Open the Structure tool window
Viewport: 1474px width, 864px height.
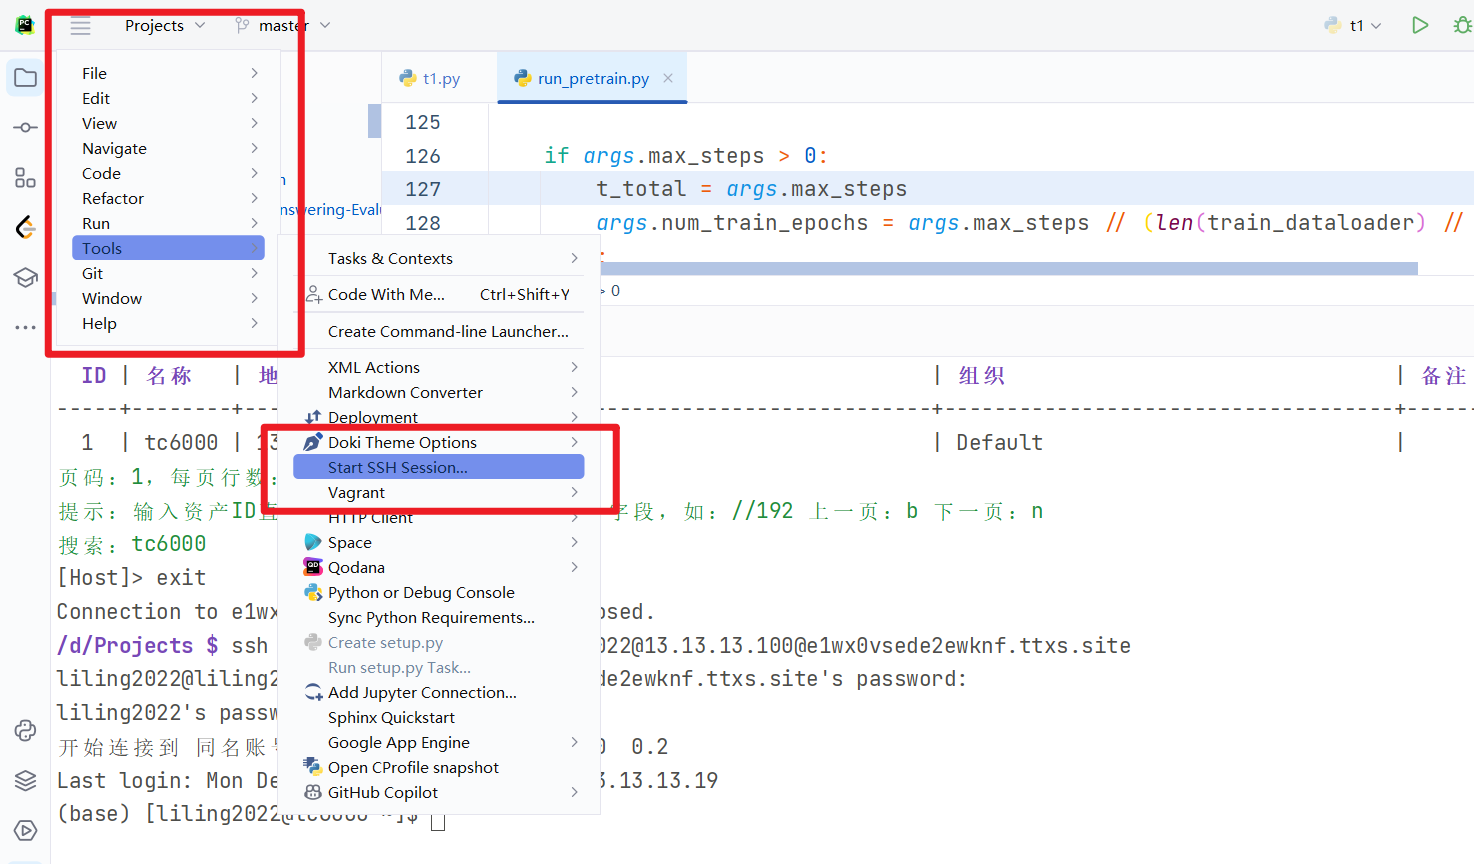25,178
